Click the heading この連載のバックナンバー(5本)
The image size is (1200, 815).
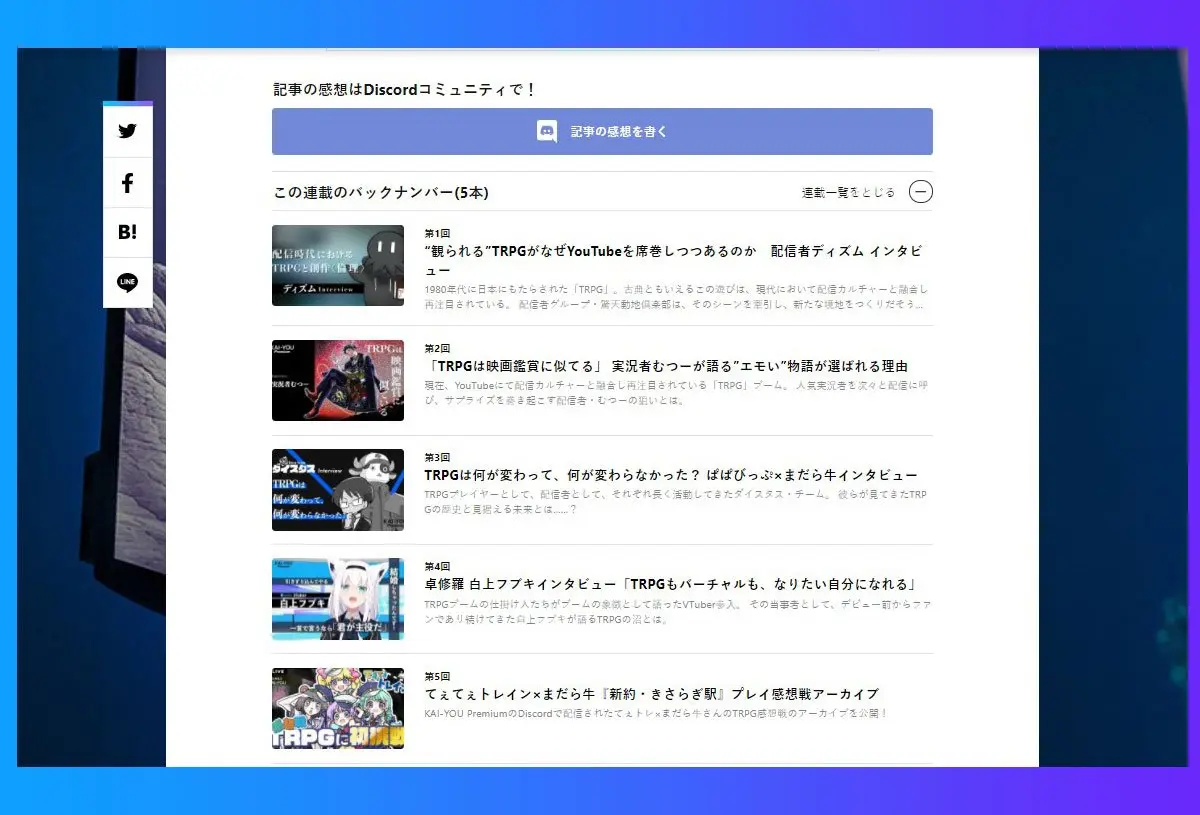[x=381, y=192]
